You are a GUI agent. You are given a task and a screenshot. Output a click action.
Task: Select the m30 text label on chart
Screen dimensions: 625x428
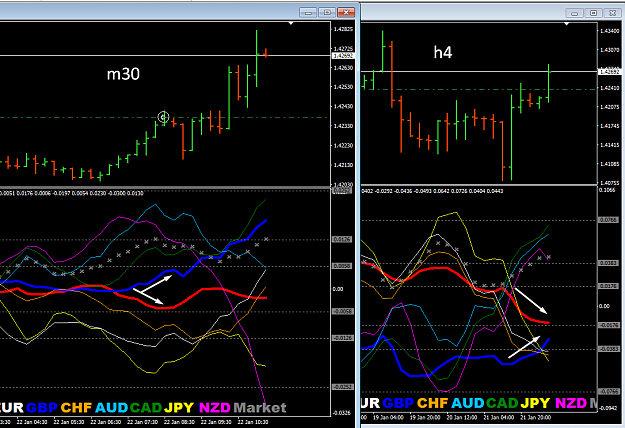[123, 75]
